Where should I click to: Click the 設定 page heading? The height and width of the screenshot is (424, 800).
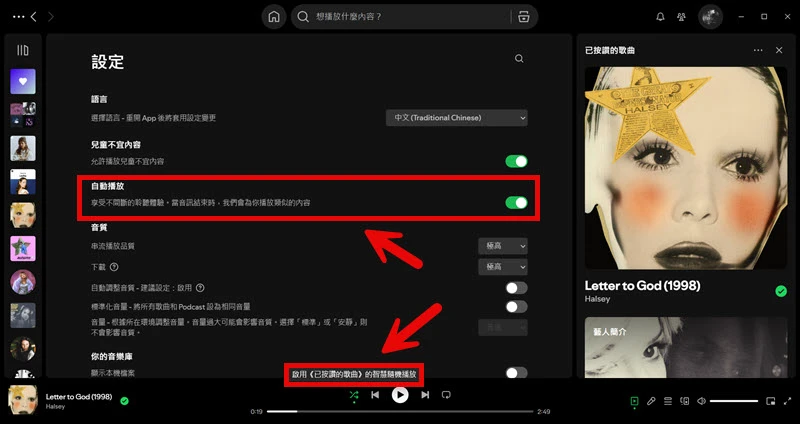click(108, 62)
